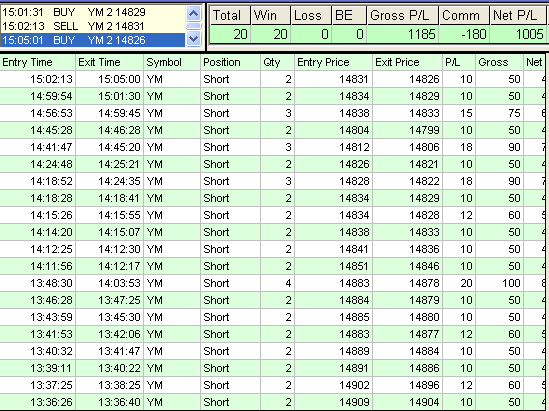Select the 15:02:13 SELL YM 2 14831 entry
This screenshot has height=411, width=549.
[x=93, y=26]
